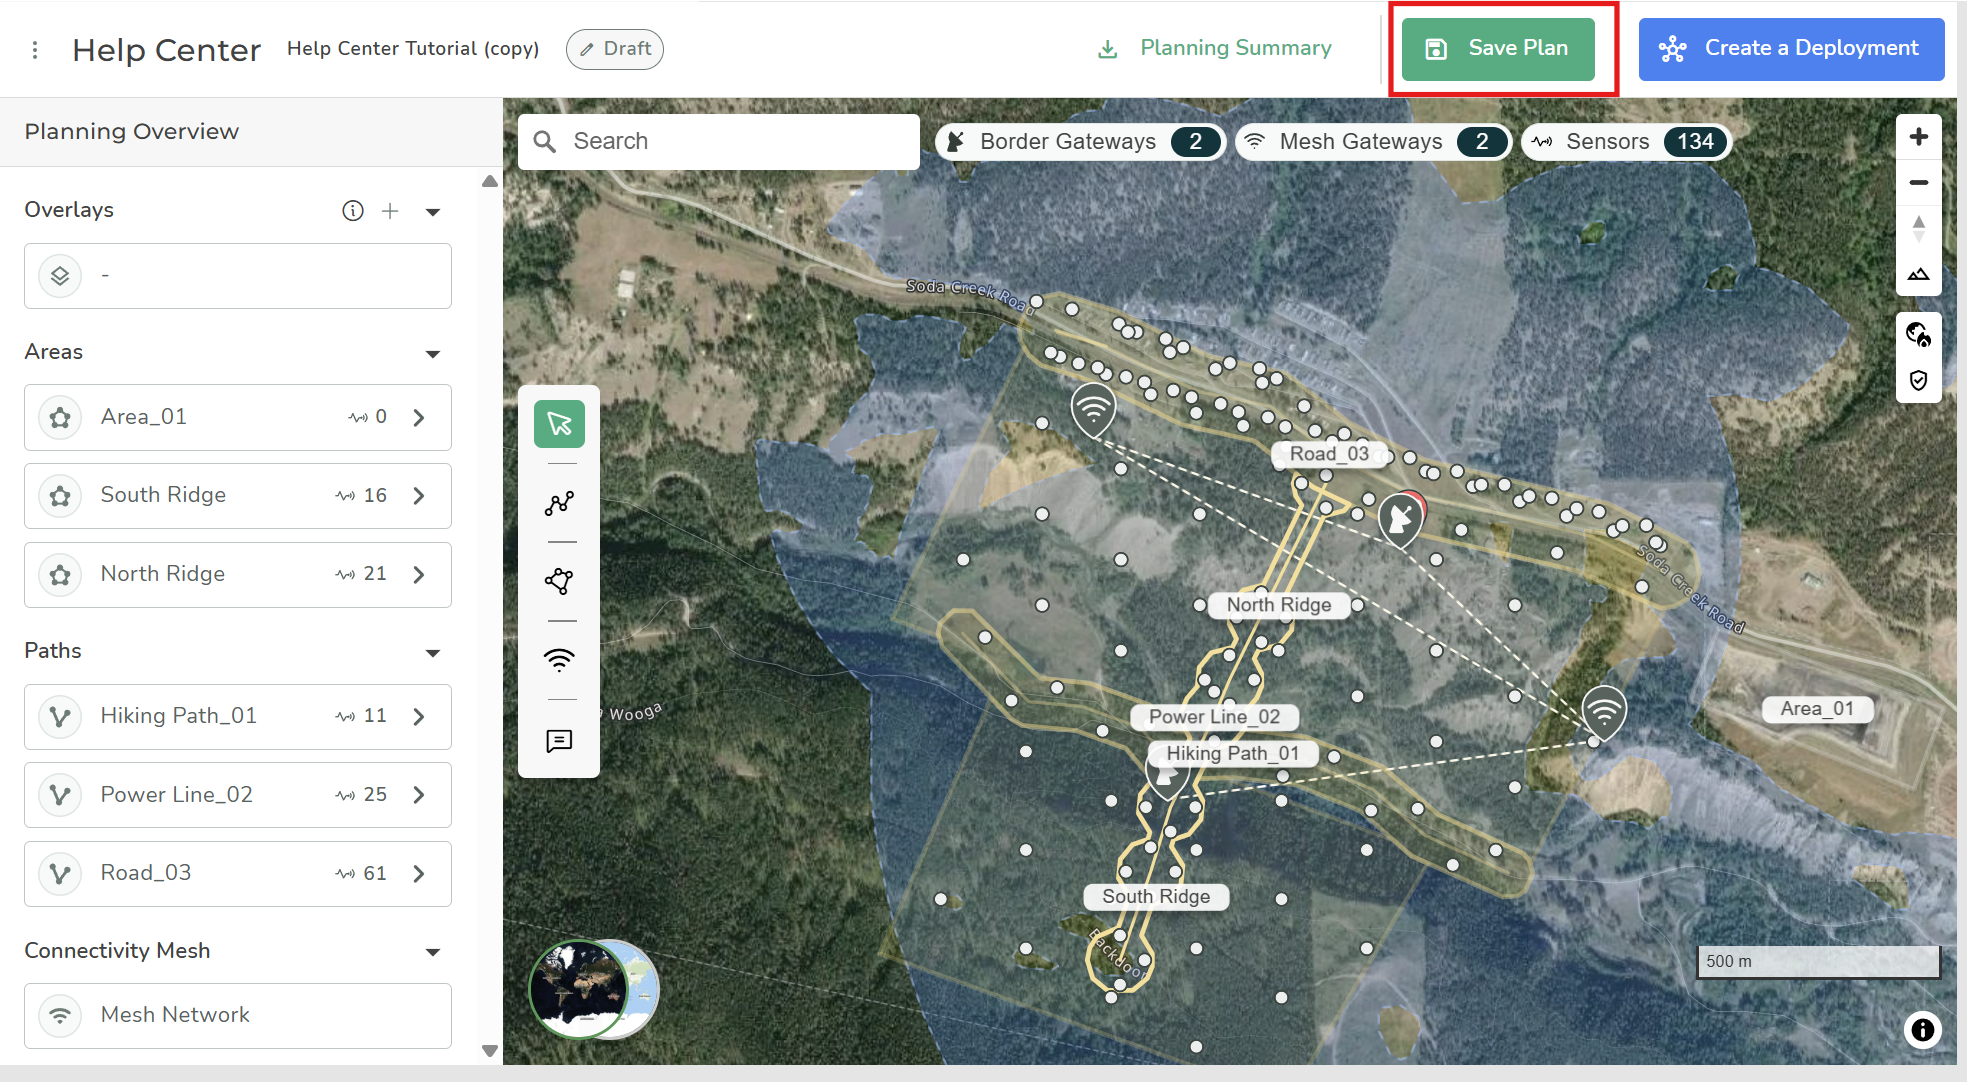Open the comment annotation tool
The image size is (1967, 1082).
coord(559,740)
